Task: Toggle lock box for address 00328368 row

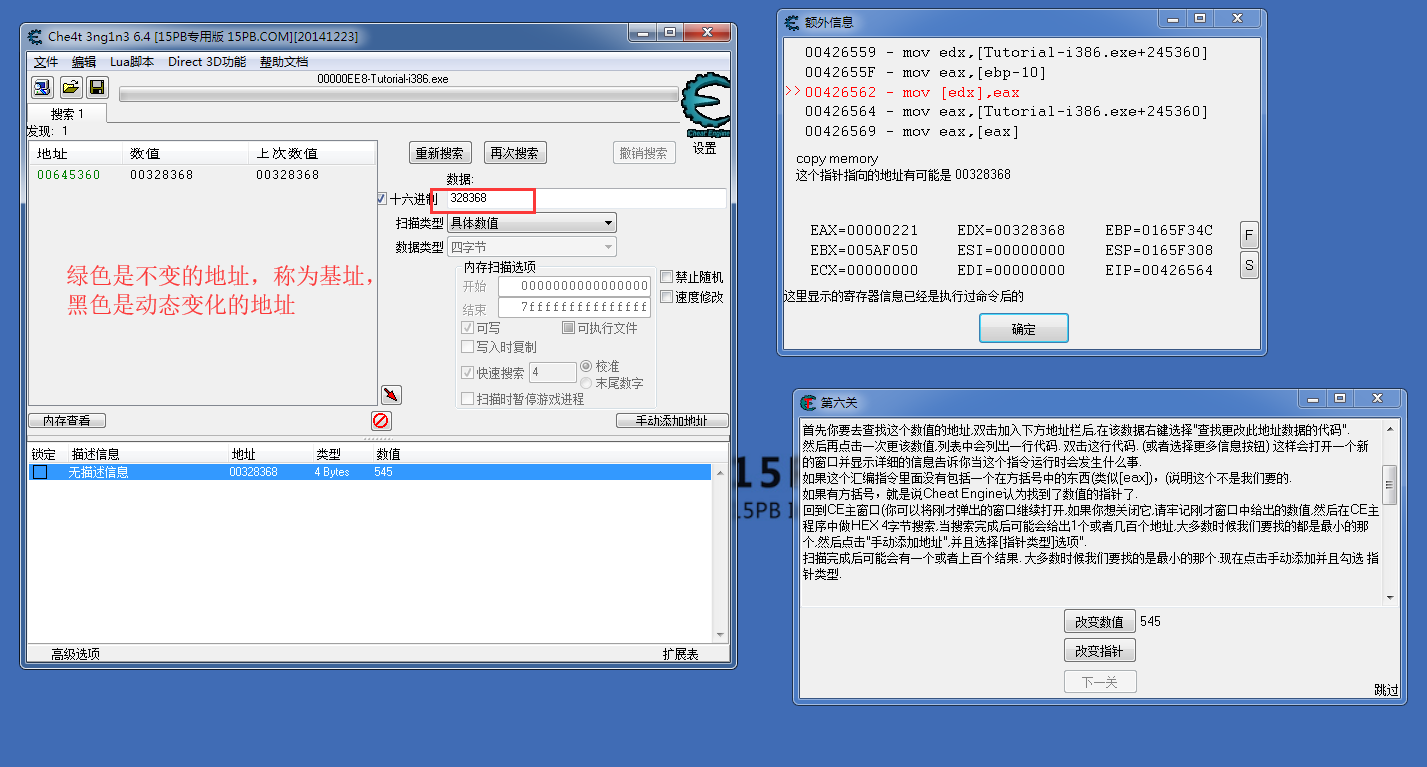Action: (40, 472)
